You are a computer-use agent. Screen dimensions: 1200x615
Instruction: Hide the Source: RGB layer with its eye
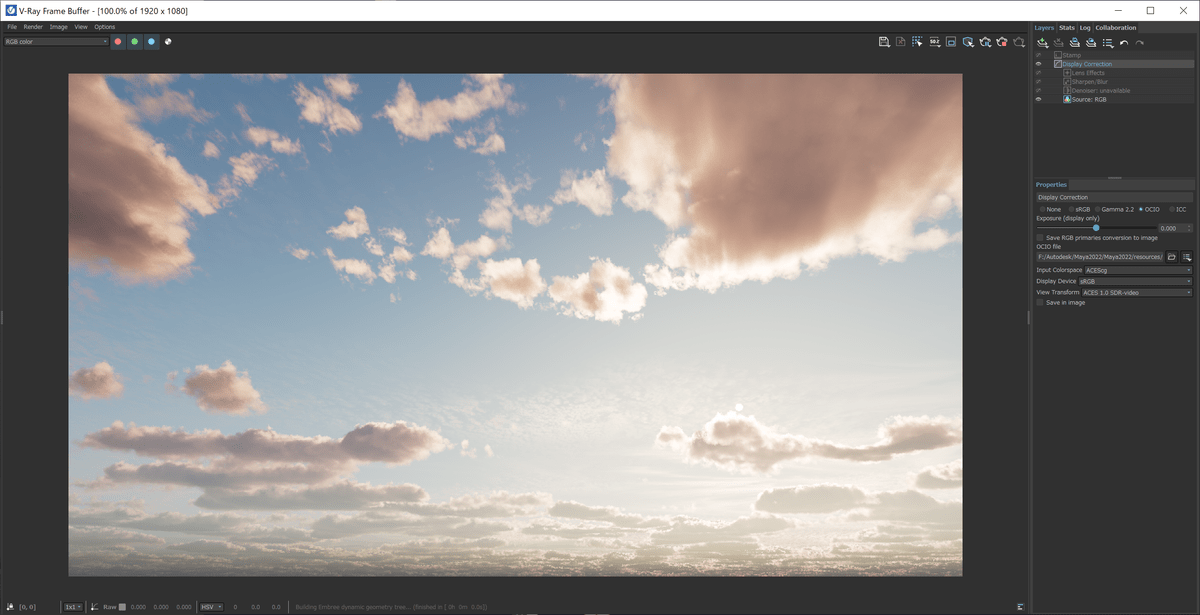click(1038, 100)
